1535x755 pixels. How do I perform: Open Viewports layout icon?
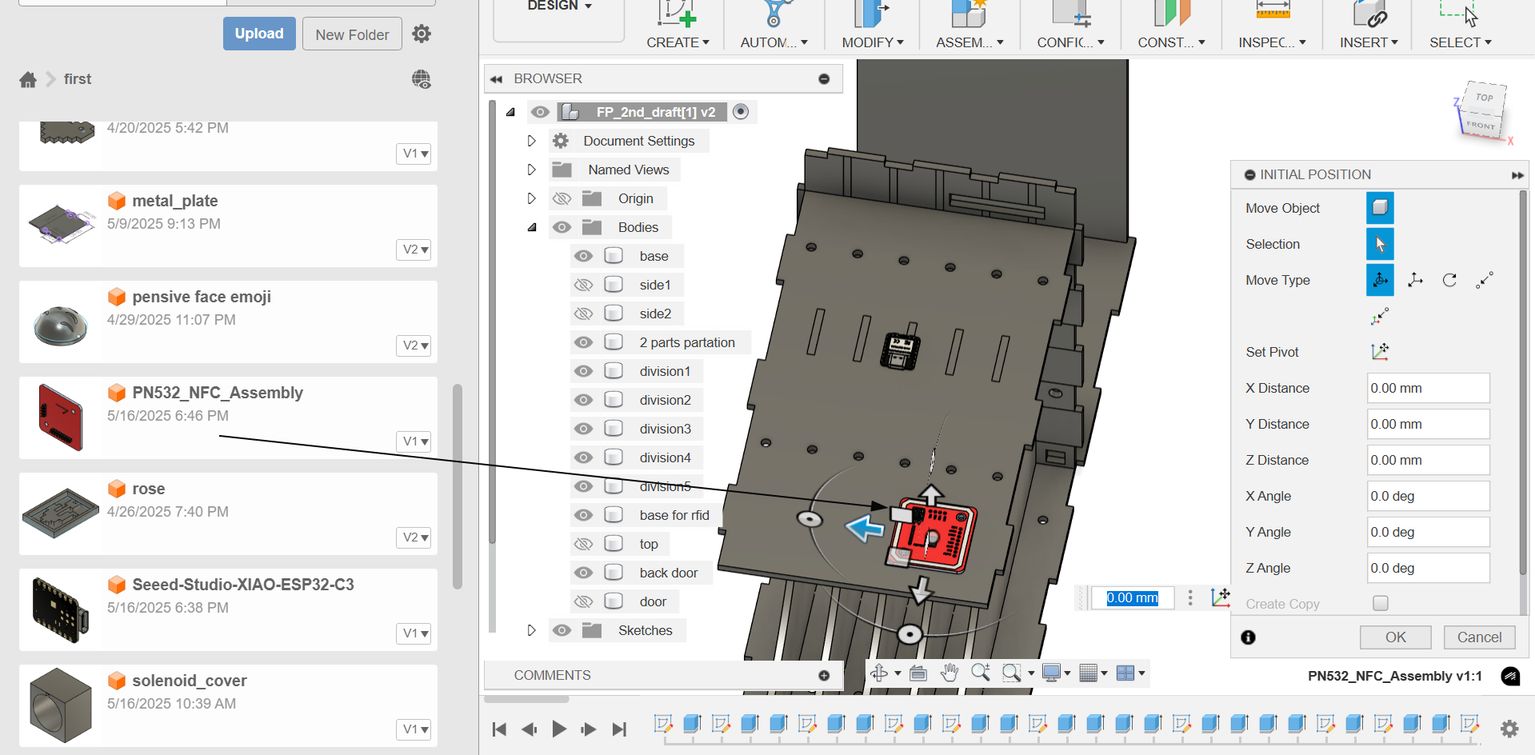tap(1125, 673)
